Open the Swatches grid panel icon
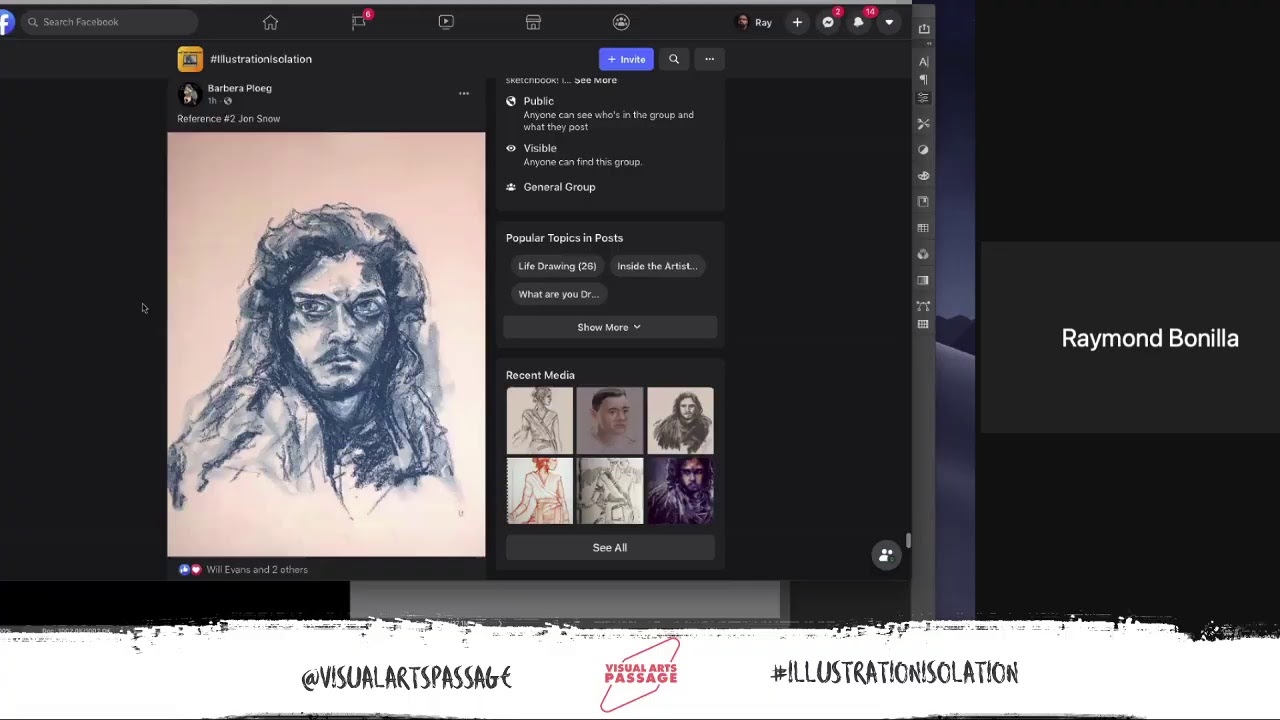The height and width of the screenshot is (720, 1280). coord(924,228)
